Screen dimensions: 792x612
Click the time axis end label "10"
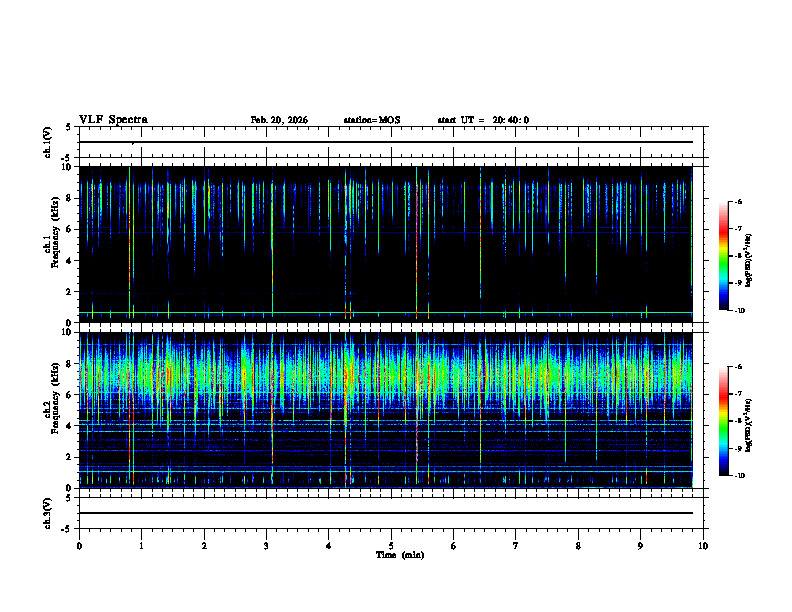(703, 546)
